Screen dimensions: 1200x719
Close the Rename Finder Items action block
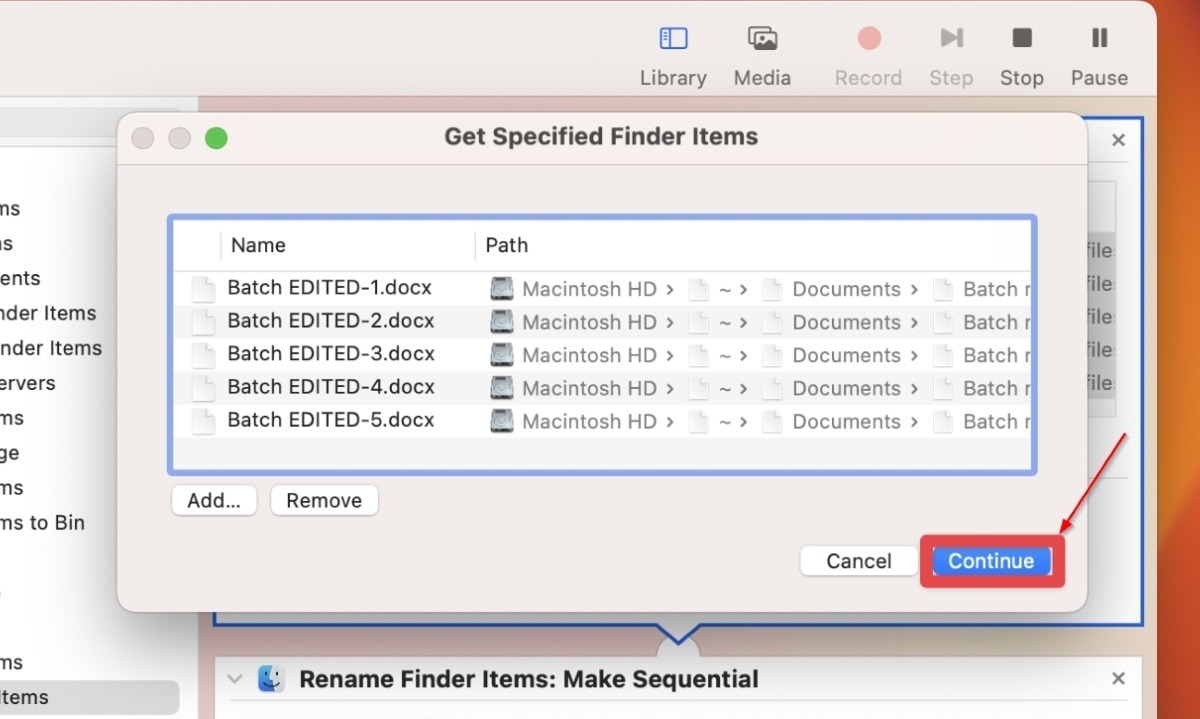(x=1118, y=678)
